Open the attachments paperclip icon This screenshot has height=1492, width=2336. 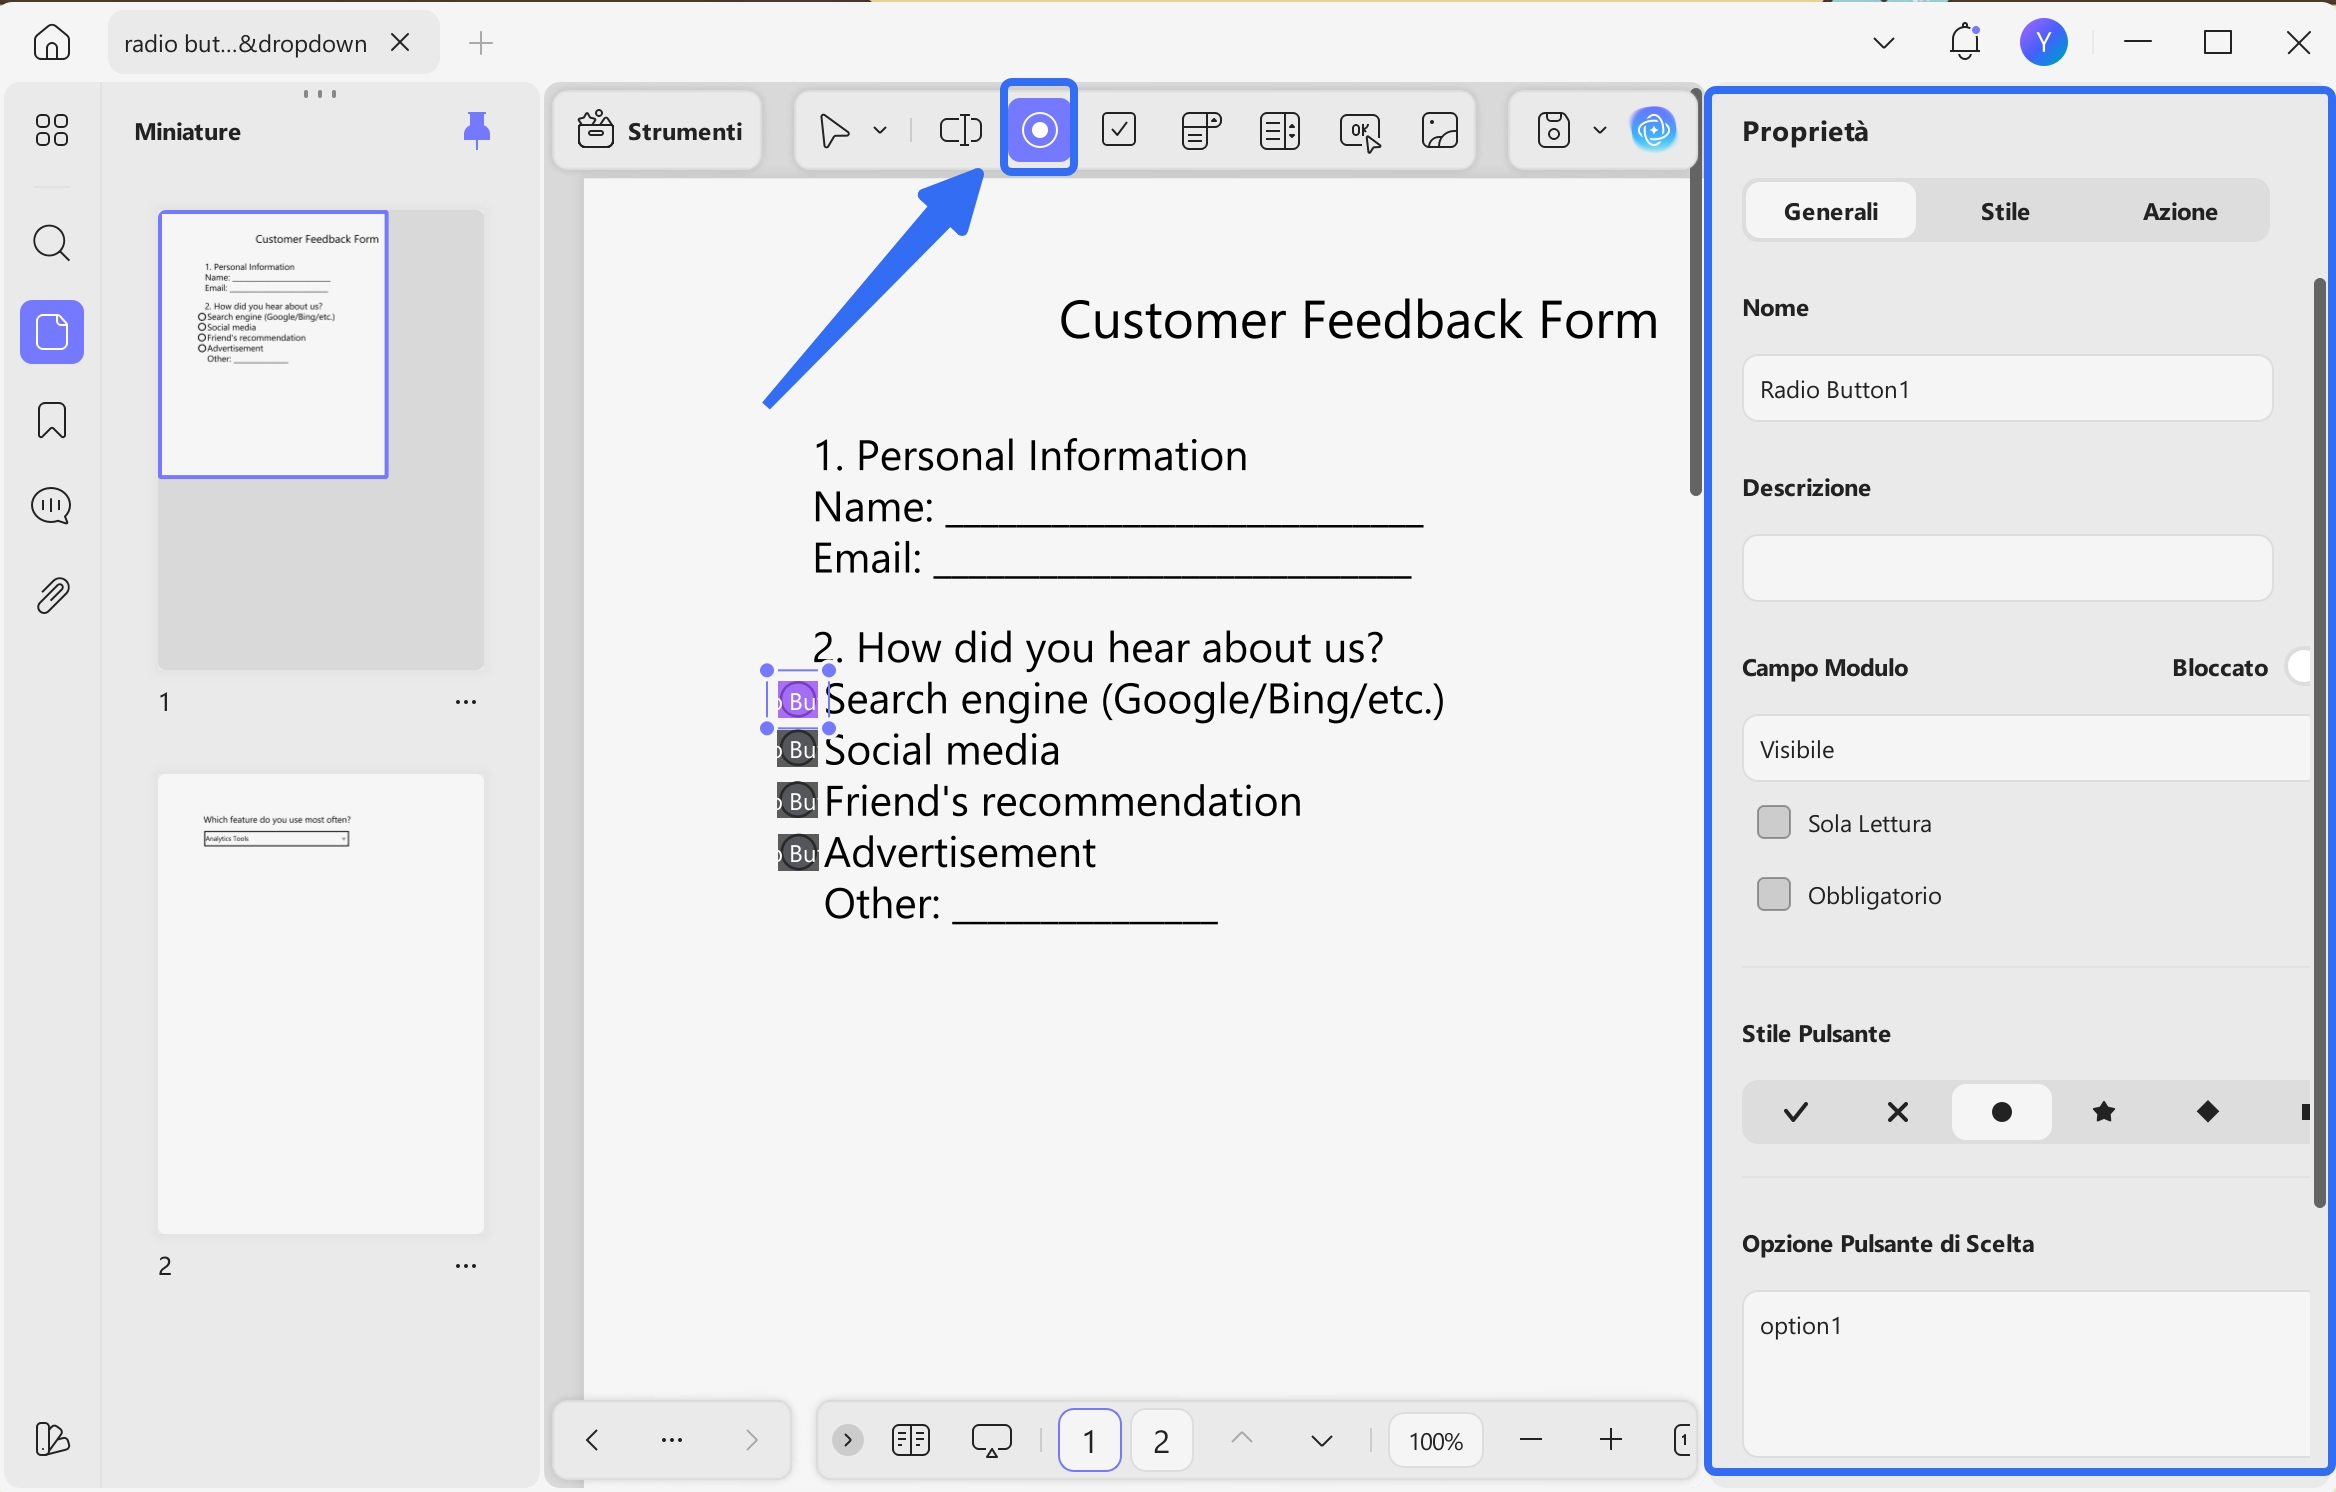52,595
